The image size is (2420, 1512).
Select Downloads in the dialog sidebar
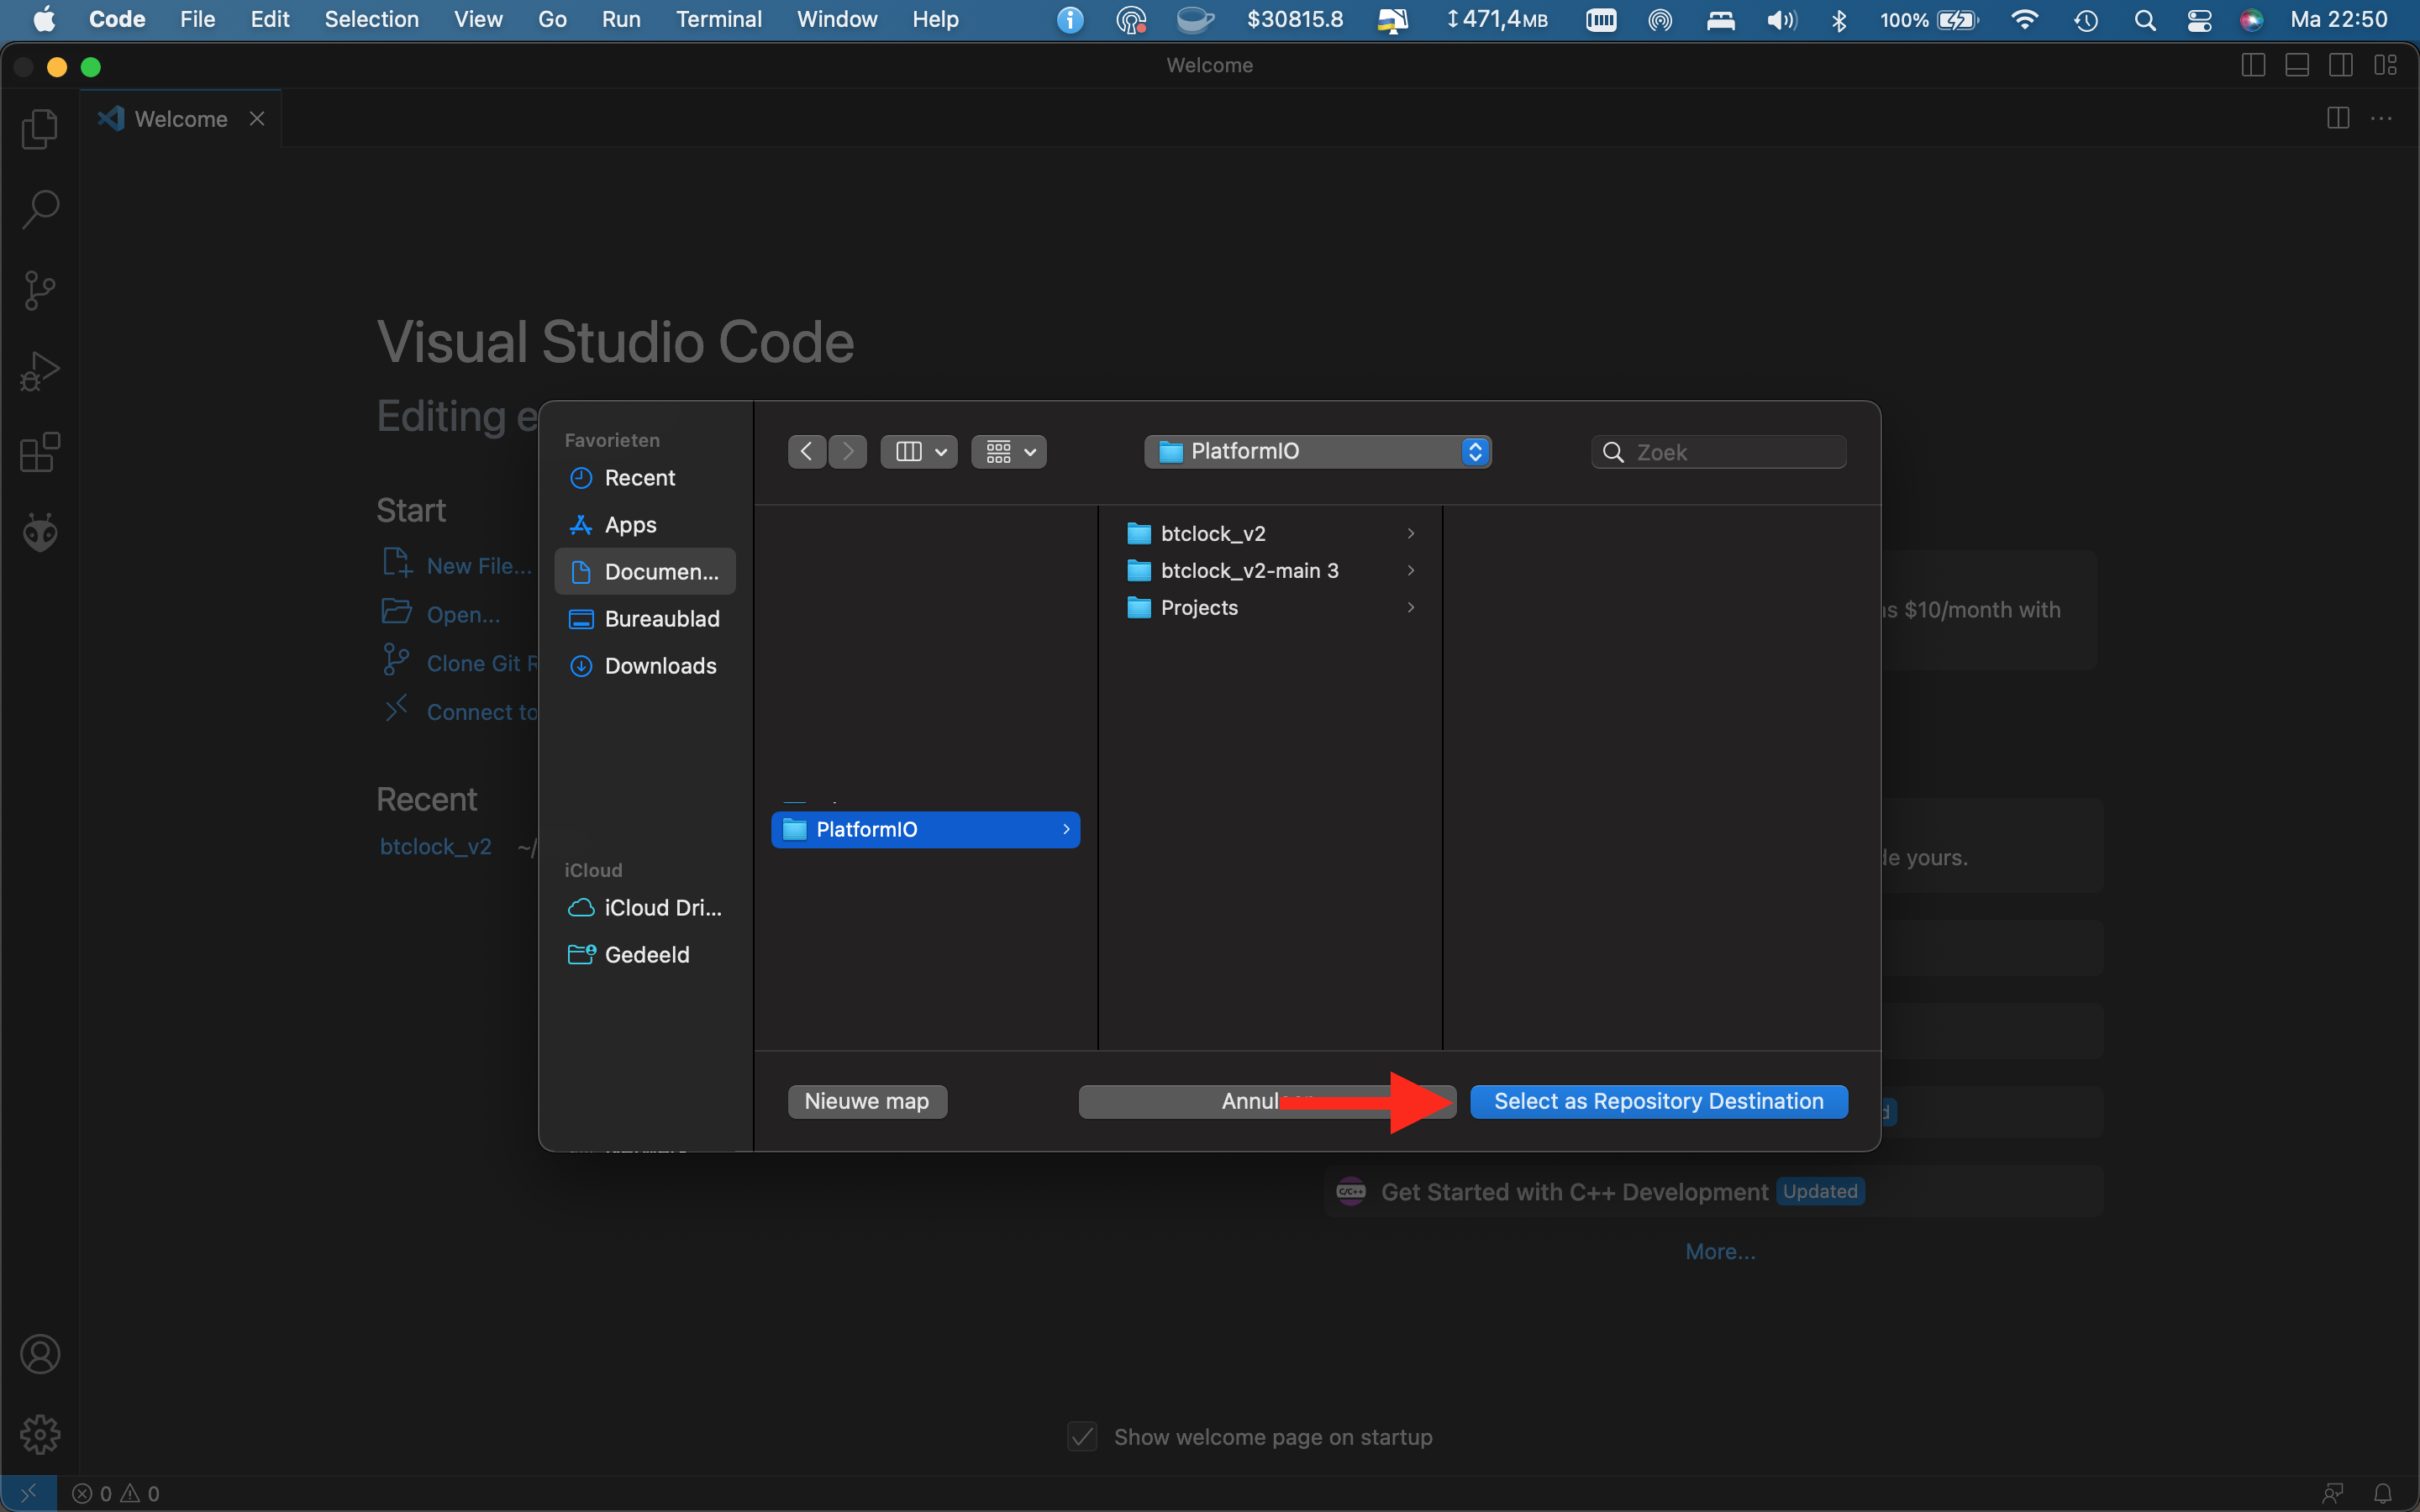(x=645, y=666)
